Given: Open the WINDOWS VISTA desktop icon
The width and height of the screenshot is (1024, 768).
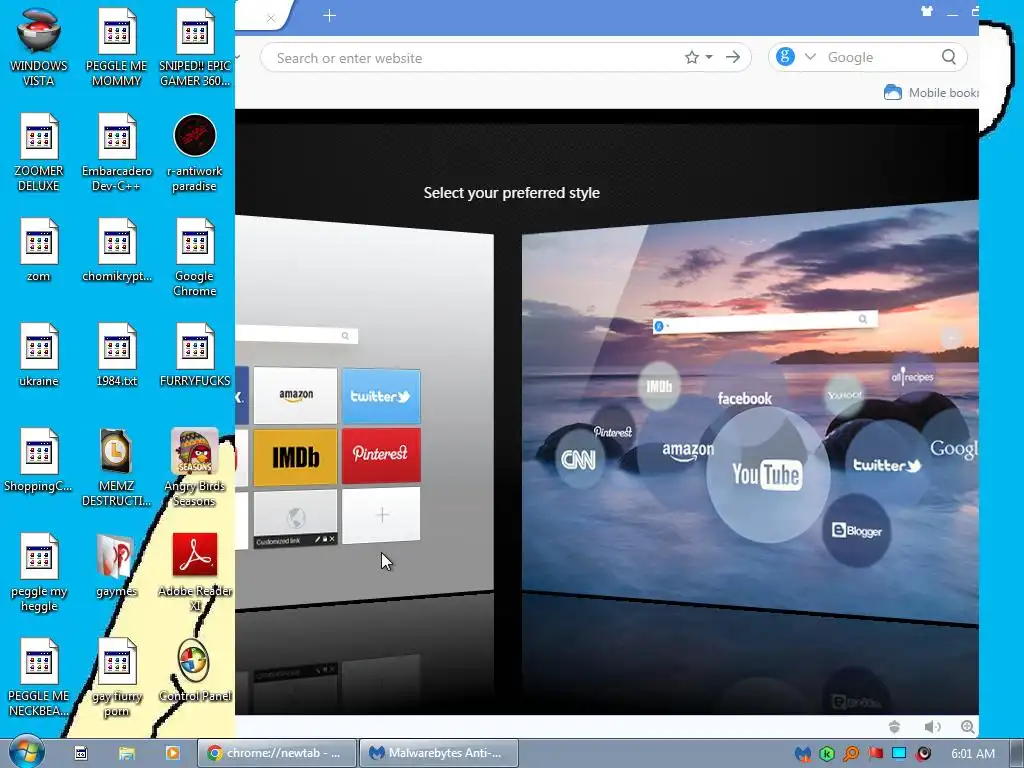Looking at the screenshot, I should pyautogui.click(x=39, y=47).
